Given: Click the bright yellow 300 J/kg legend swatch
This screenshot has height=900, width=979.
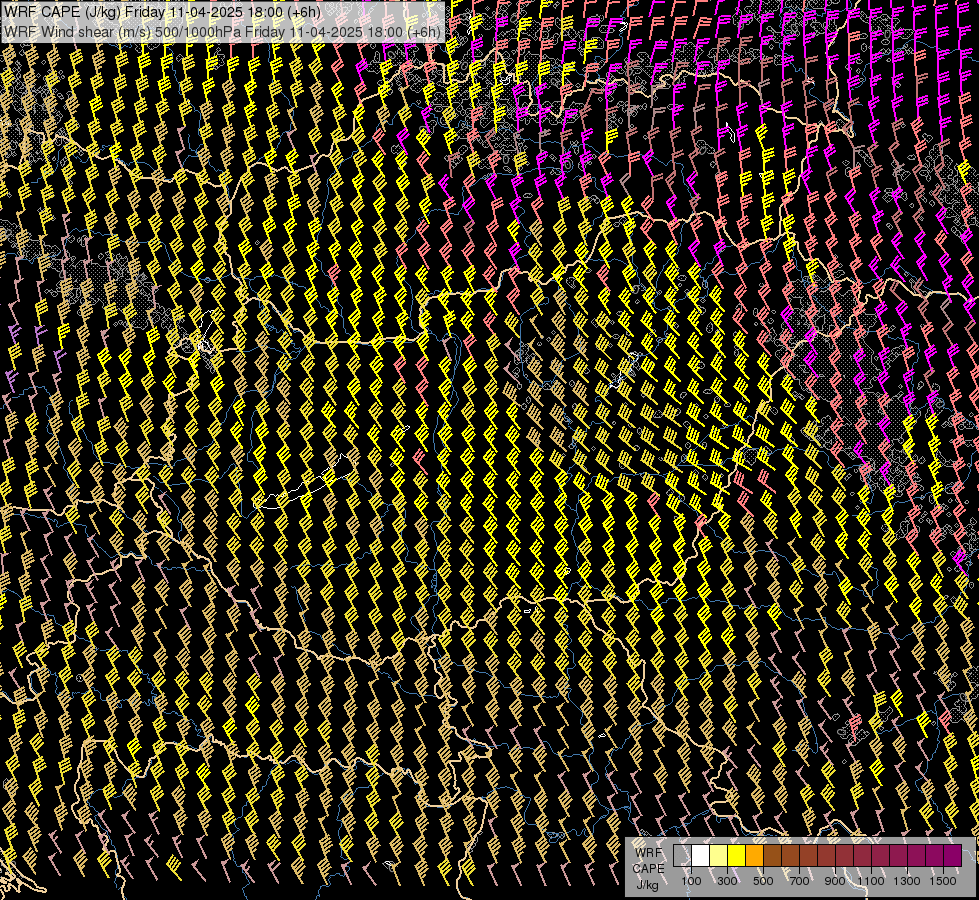Looking at the screenshot, I should (737, 855).
